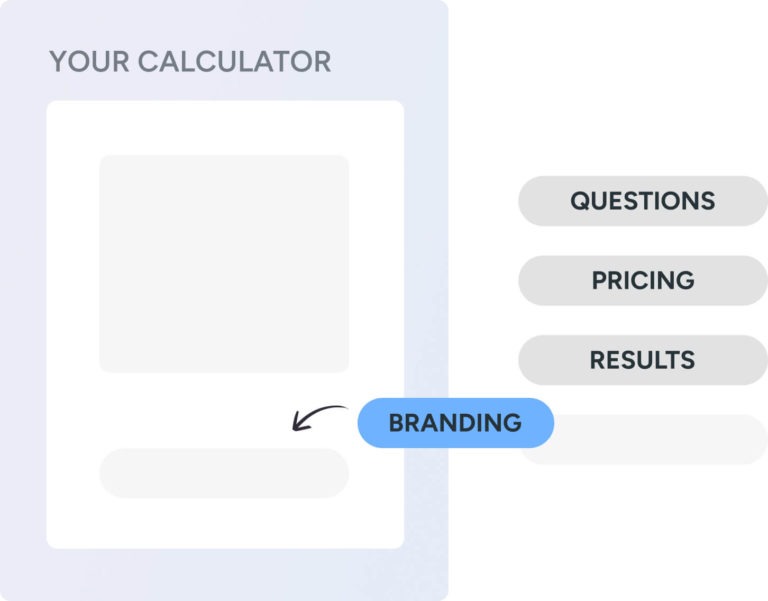
Task: Click the arrowhead tip beside the BRANDING pill
Action: point(295,429)
